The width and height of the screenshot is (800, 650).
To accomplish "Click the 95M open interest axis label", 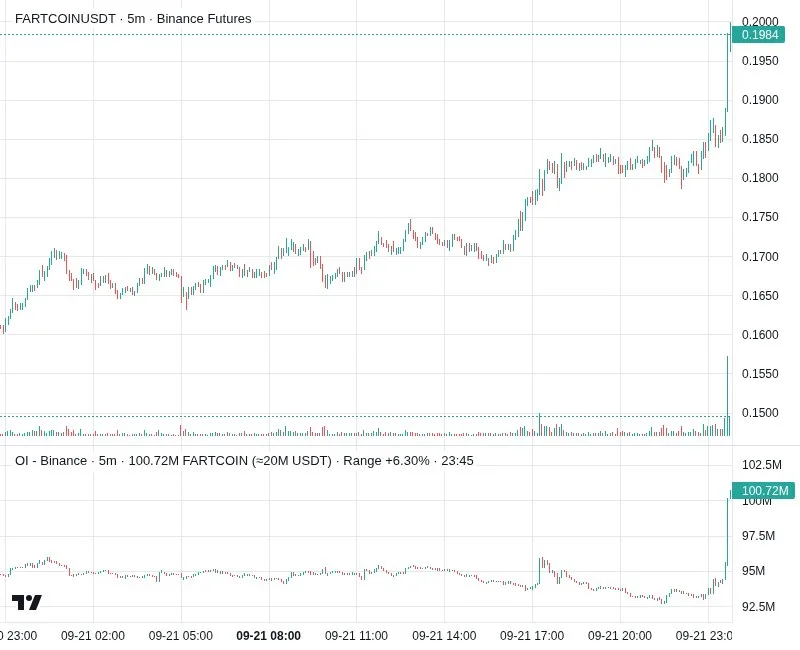I will 753,571.
